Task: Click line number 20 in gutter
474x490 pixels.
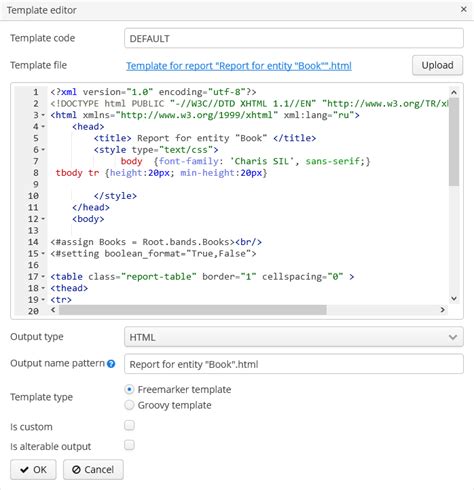Action: coord(33,311)
